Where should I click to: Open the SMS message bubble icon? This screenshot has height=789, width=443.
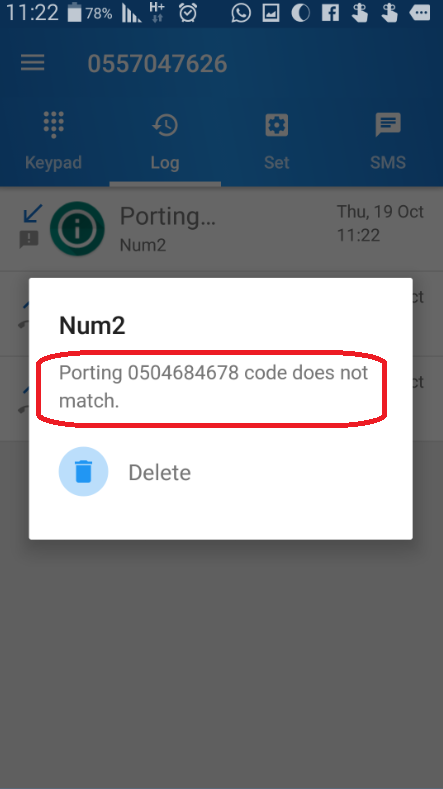tap(388, 125)
